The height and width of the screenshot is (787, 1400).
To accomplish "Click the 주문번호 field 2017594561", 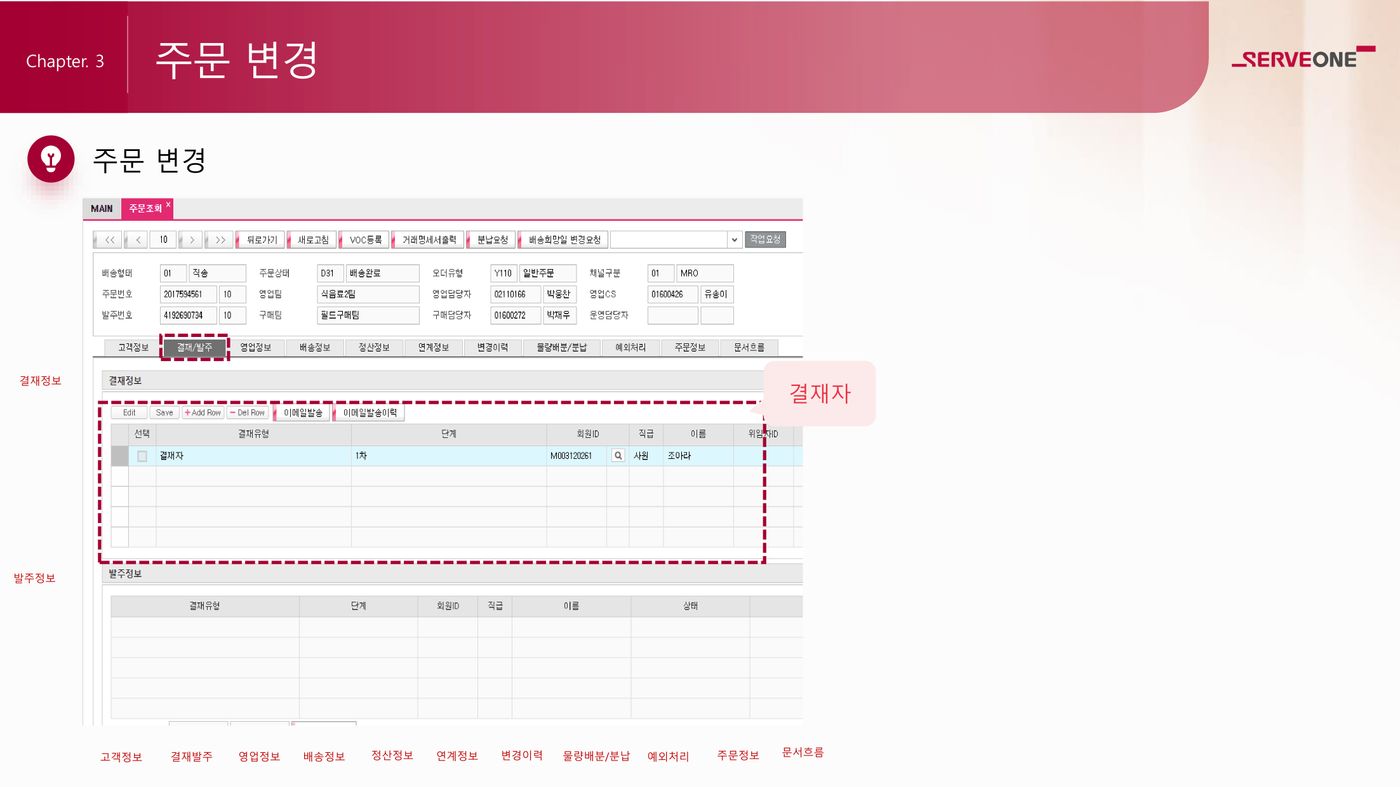I will (x=188, y=295).
